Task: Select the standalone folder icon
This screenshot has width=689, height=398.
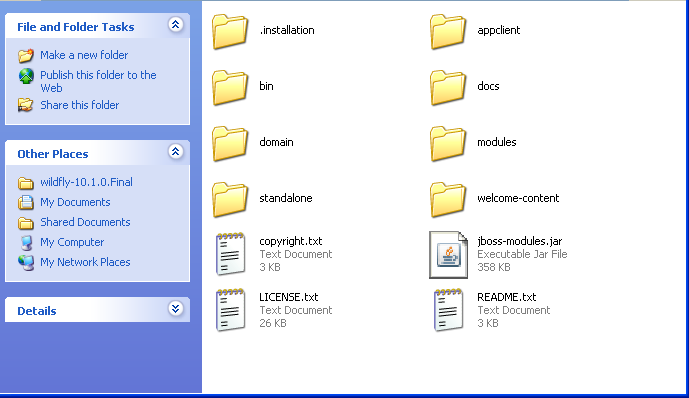Action: click(230, 199)
